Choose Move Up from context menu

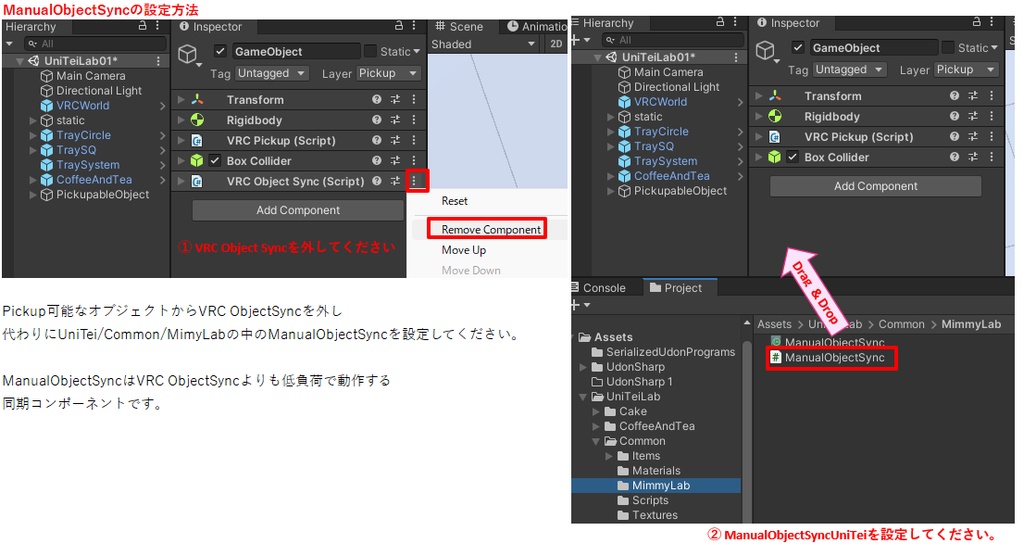point(464,250)
